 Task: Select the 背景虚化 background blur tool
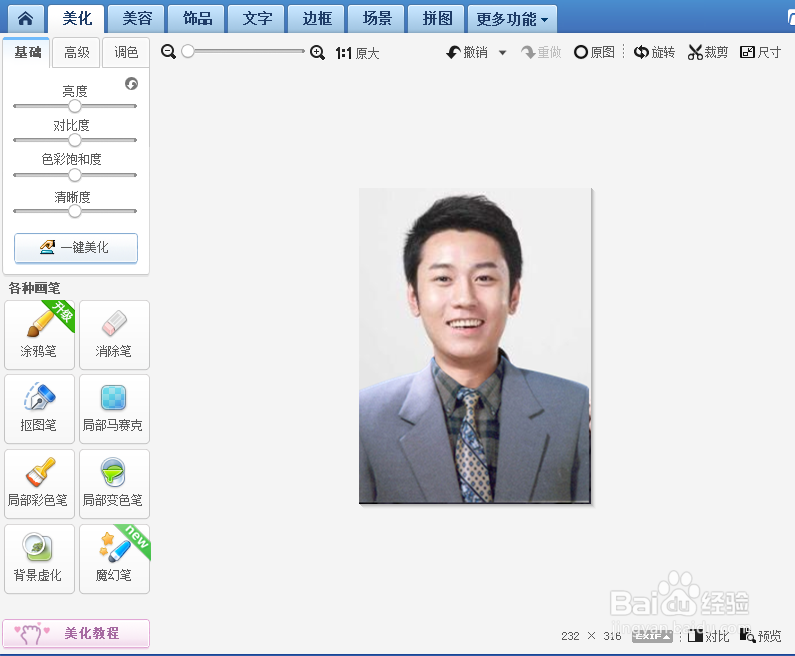[39, 559]
